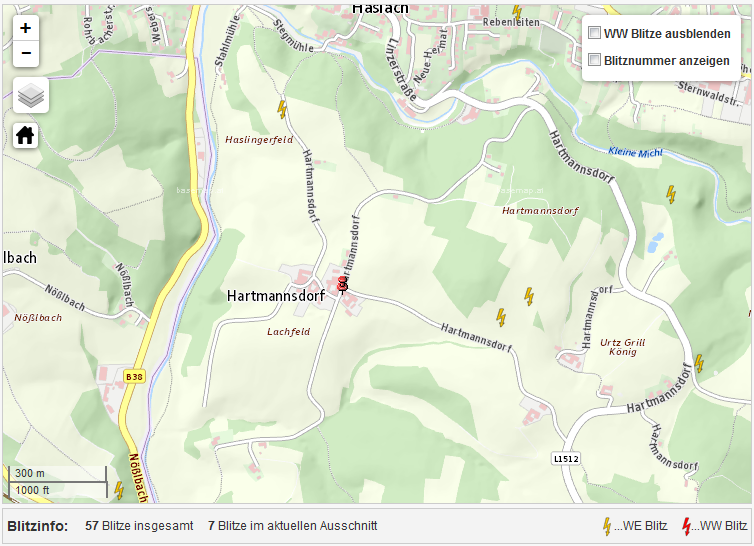
Task: Click the home icon to reset view
Action: (x=26, y=135)
